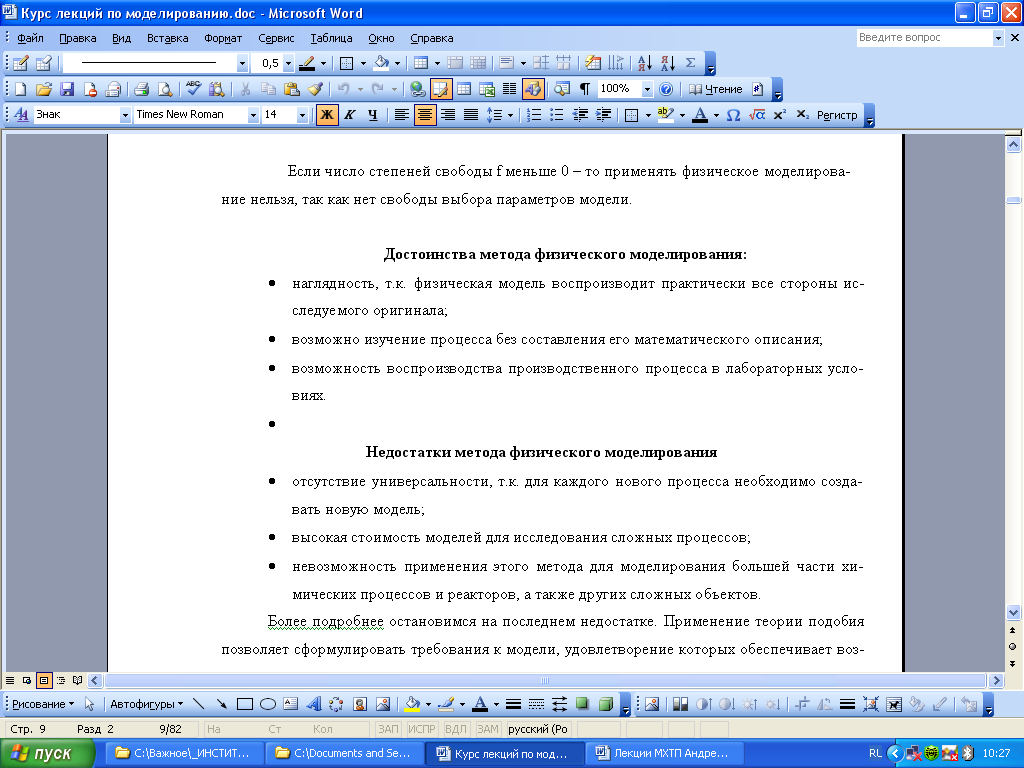
Task: Expand the Автофигуры menu
Action: pos(146,704)
